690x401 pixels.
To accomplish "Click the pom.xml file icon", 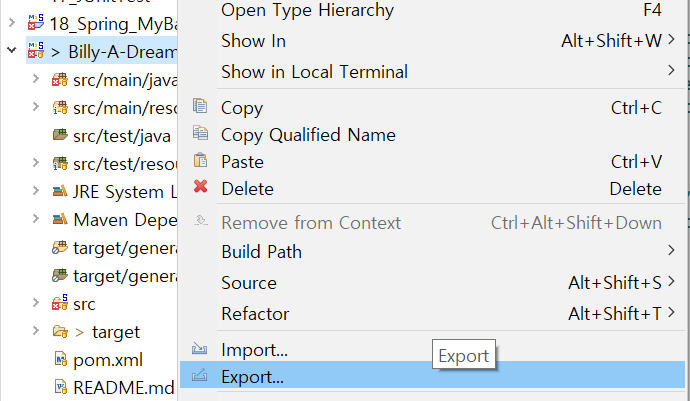I will point(61,359).
